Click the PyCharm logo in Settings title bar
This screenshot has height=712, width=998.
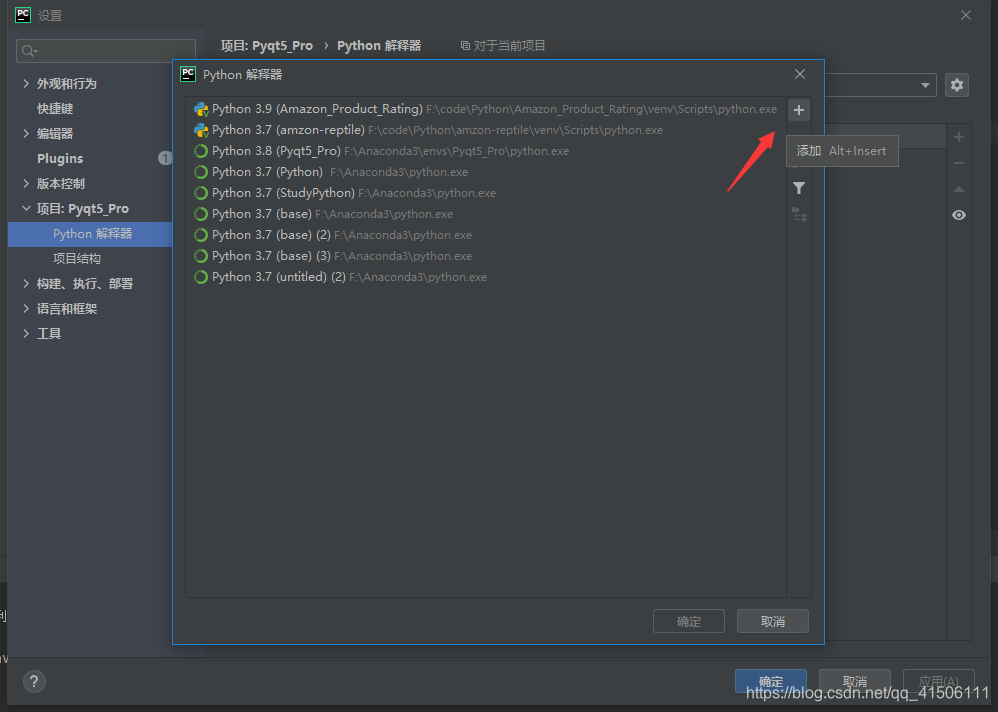pyautogui.click(x=23, y=15)
